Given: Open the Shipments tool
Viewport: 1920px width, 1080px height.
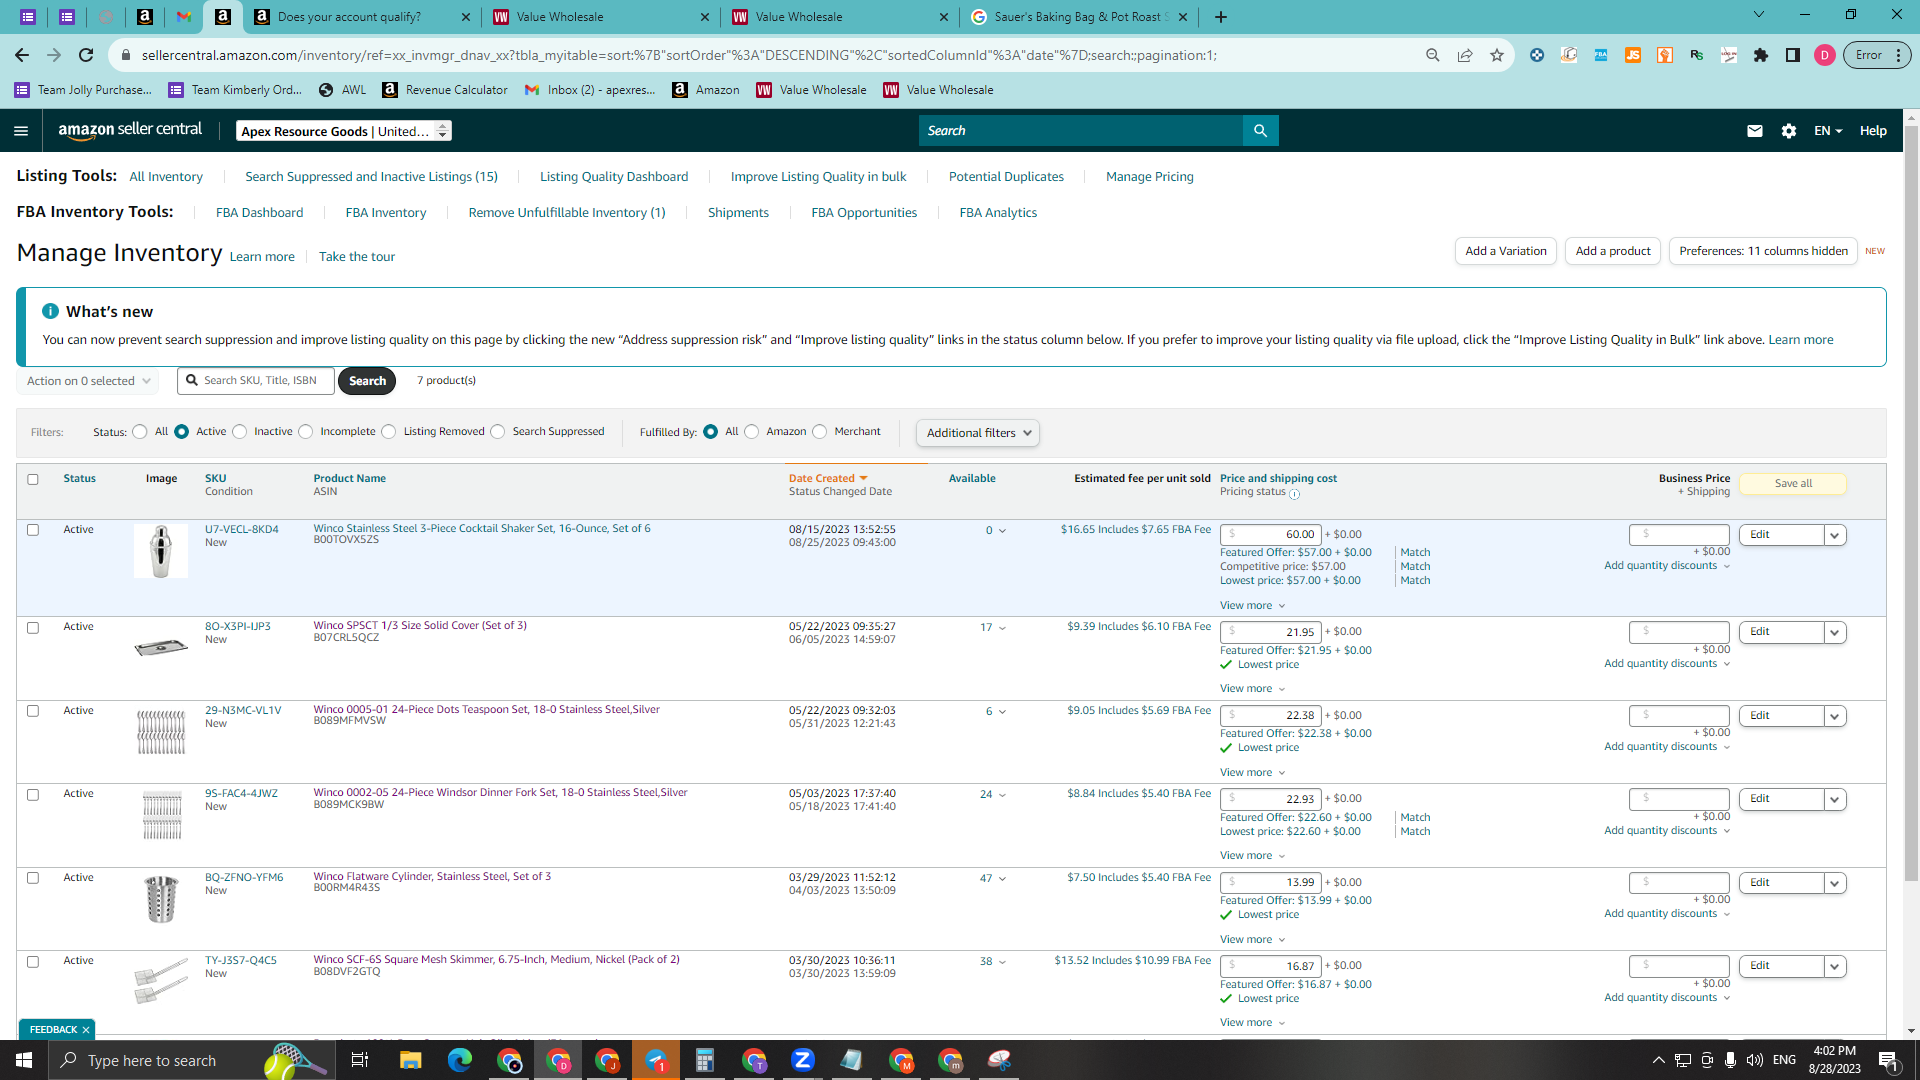Looking at the screenshot, I should coord(738,213).
